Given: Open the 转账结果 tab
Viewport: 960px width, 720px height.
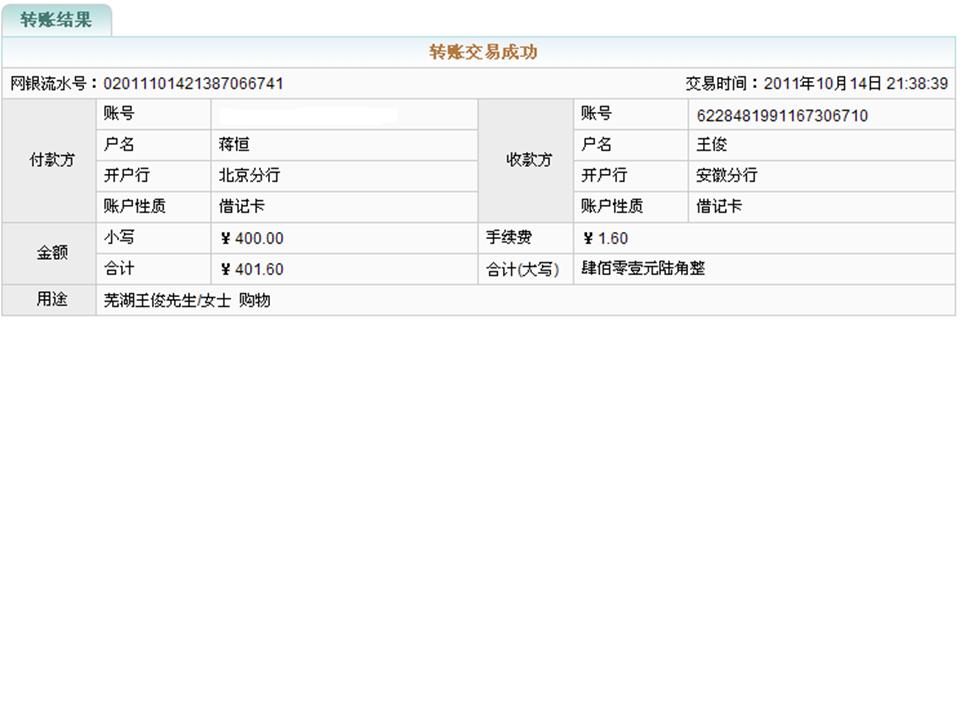Looking at the screenshot, I should 56,20.
